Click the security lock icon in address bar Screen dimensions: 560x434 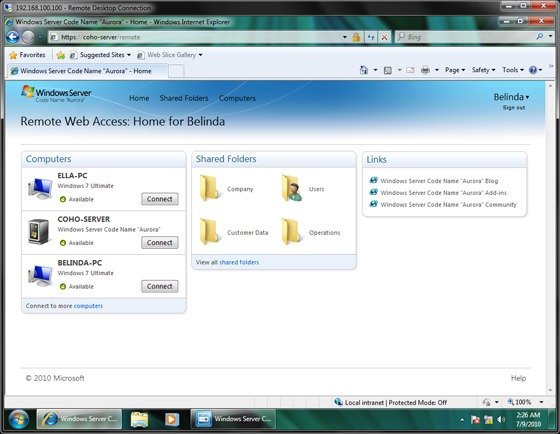pos(356,37)
